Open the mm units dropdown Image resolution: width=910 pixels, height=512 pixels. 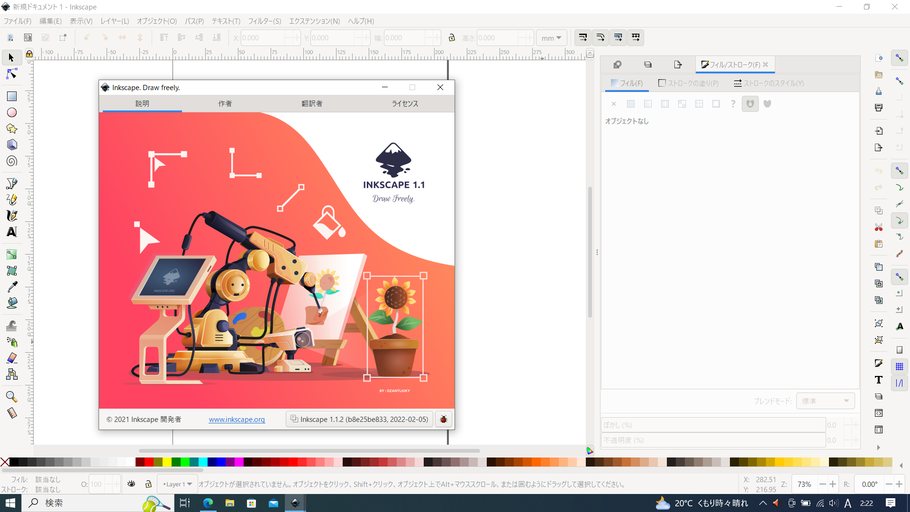(x=551, y=38)
